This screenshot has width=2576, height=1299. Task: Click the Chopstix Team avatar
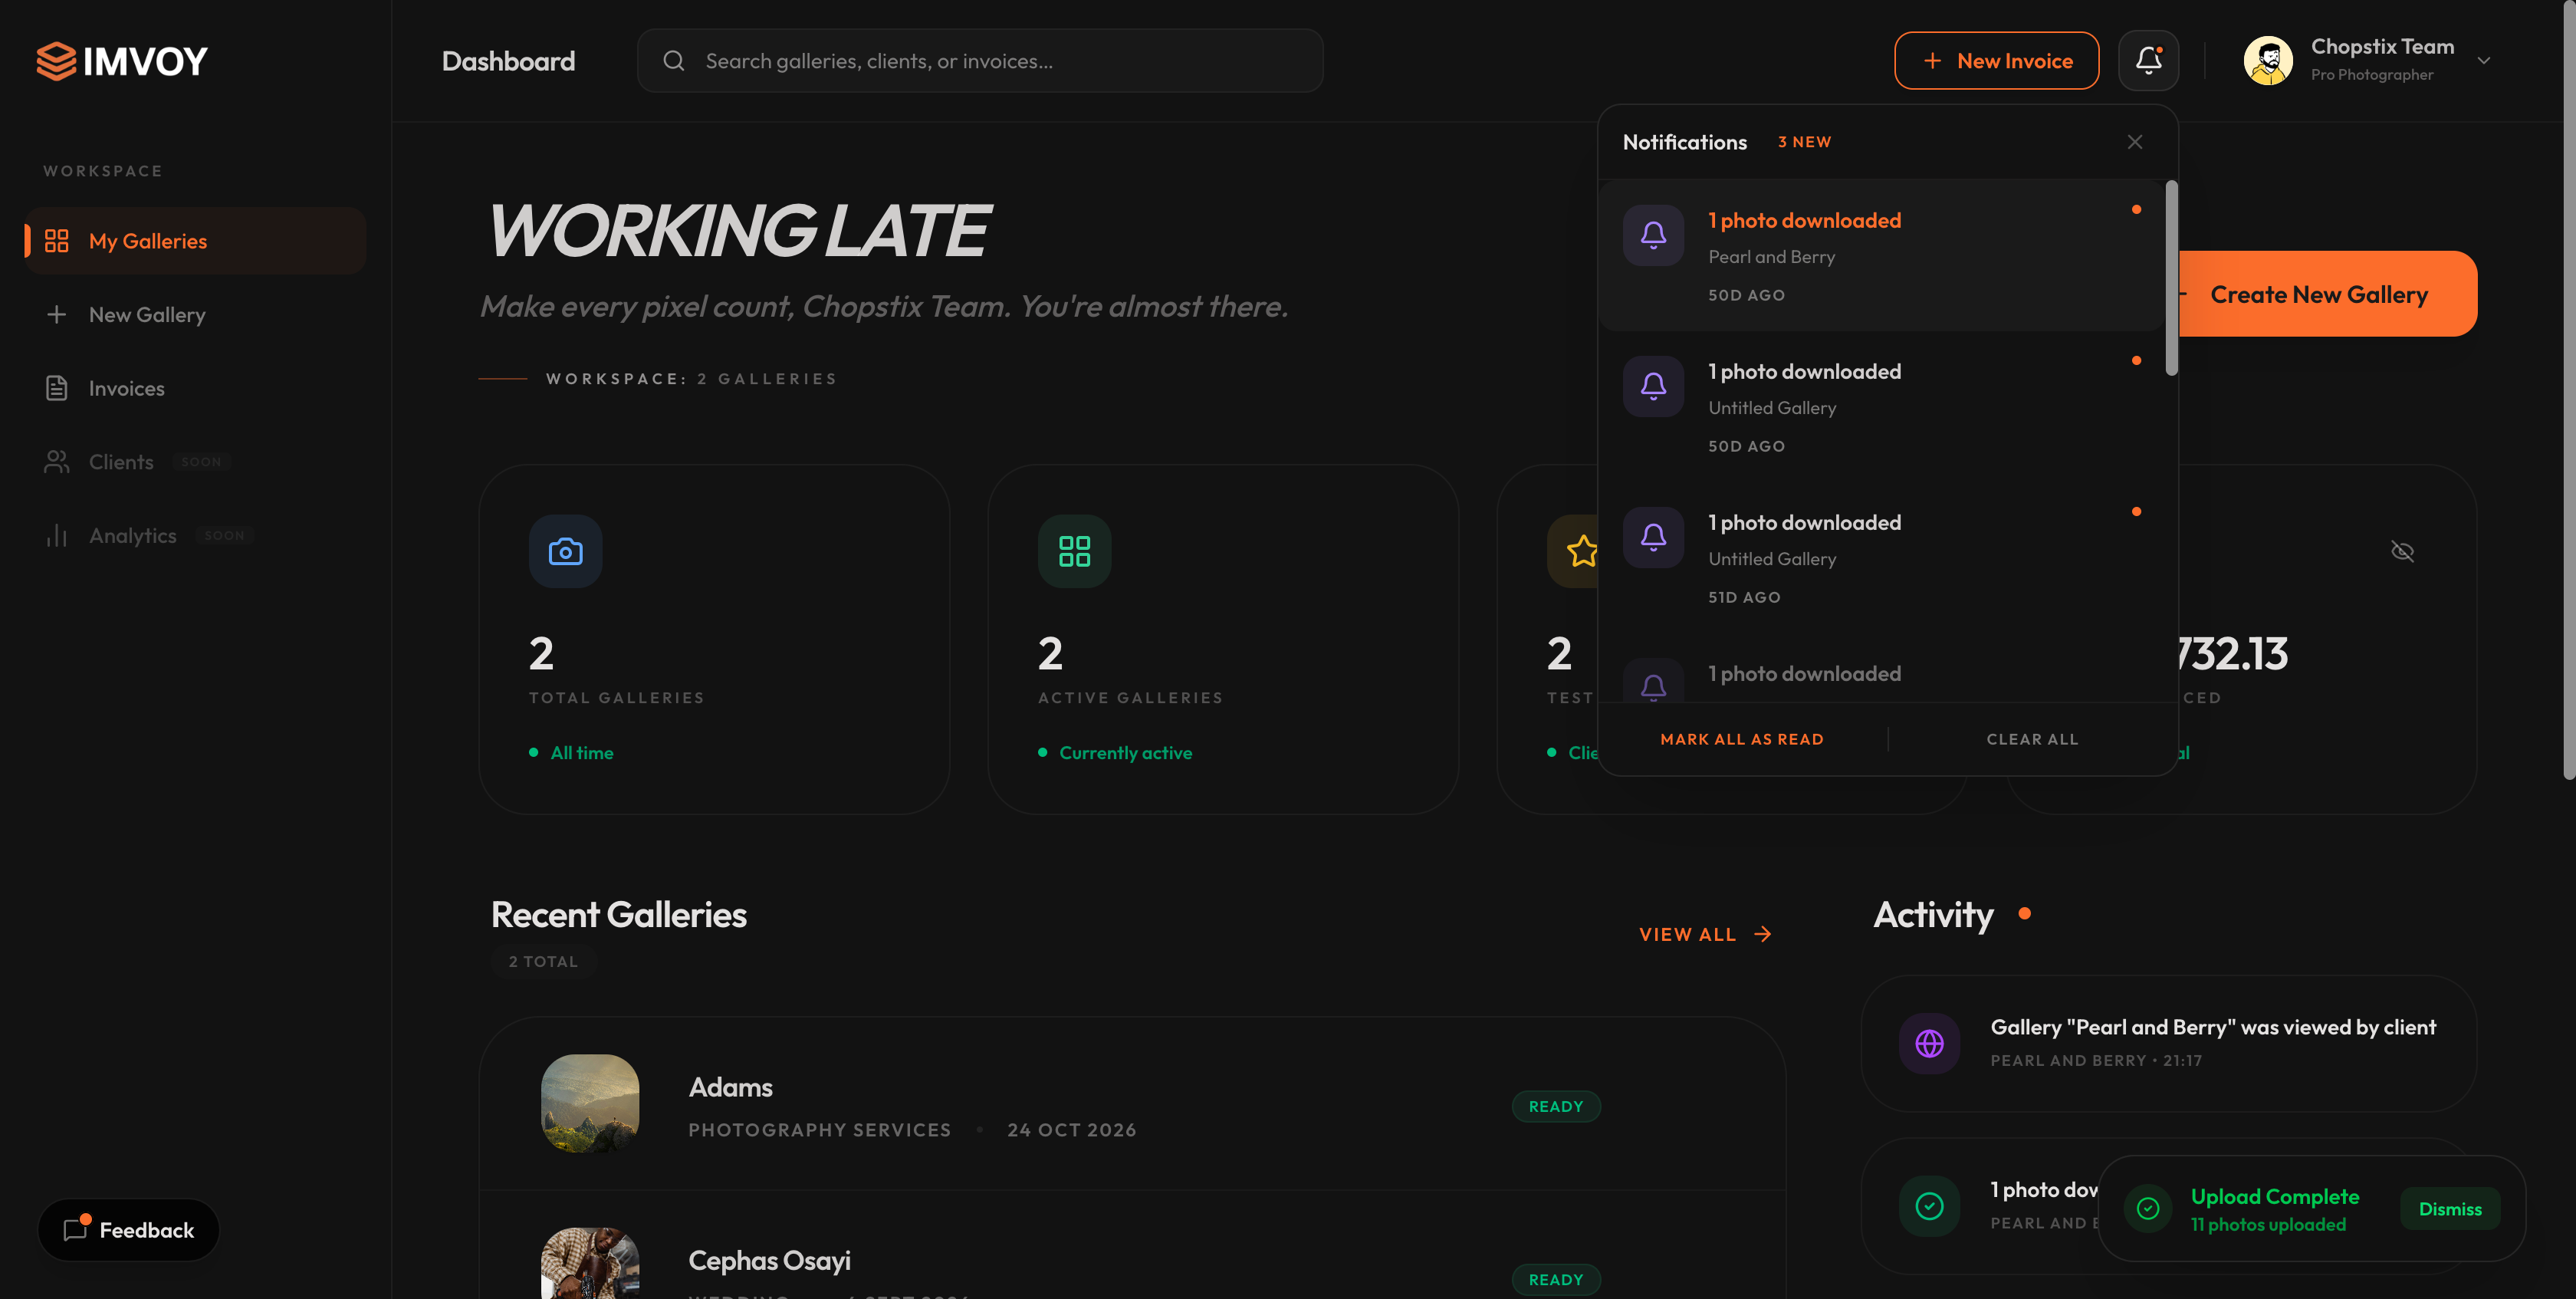[2268, 61]
